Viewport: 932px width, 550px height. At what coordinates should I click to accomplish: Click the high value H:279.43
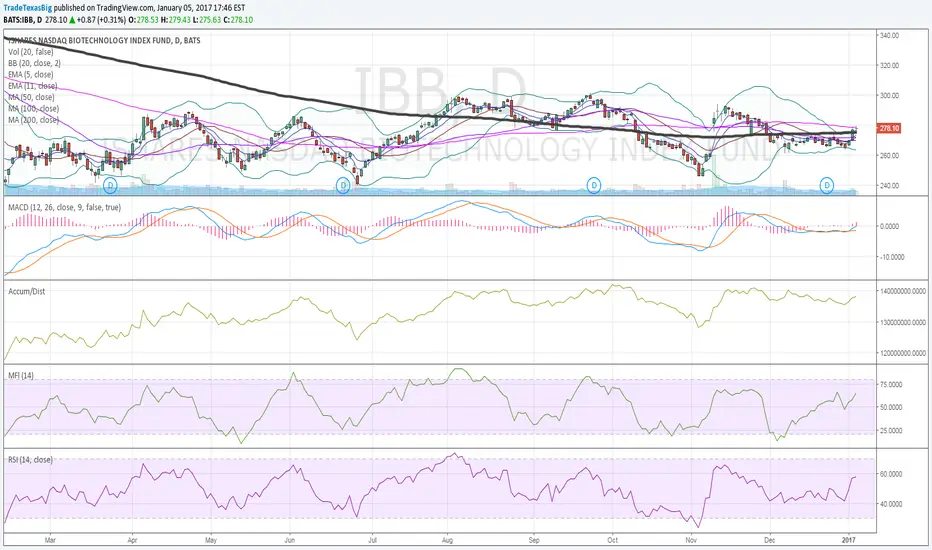point(176,20)
